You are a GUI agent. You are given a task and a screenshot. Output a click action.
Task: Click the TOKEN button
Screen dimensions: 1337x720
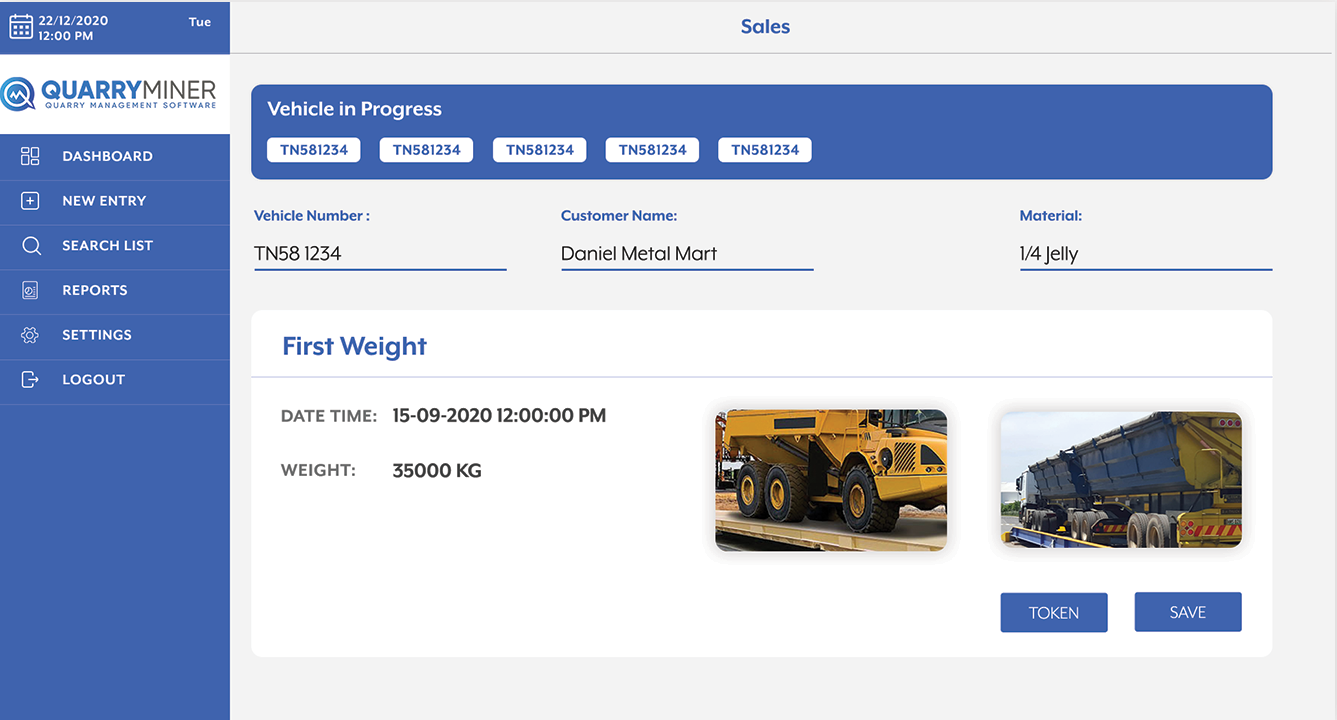(1054, 613)
